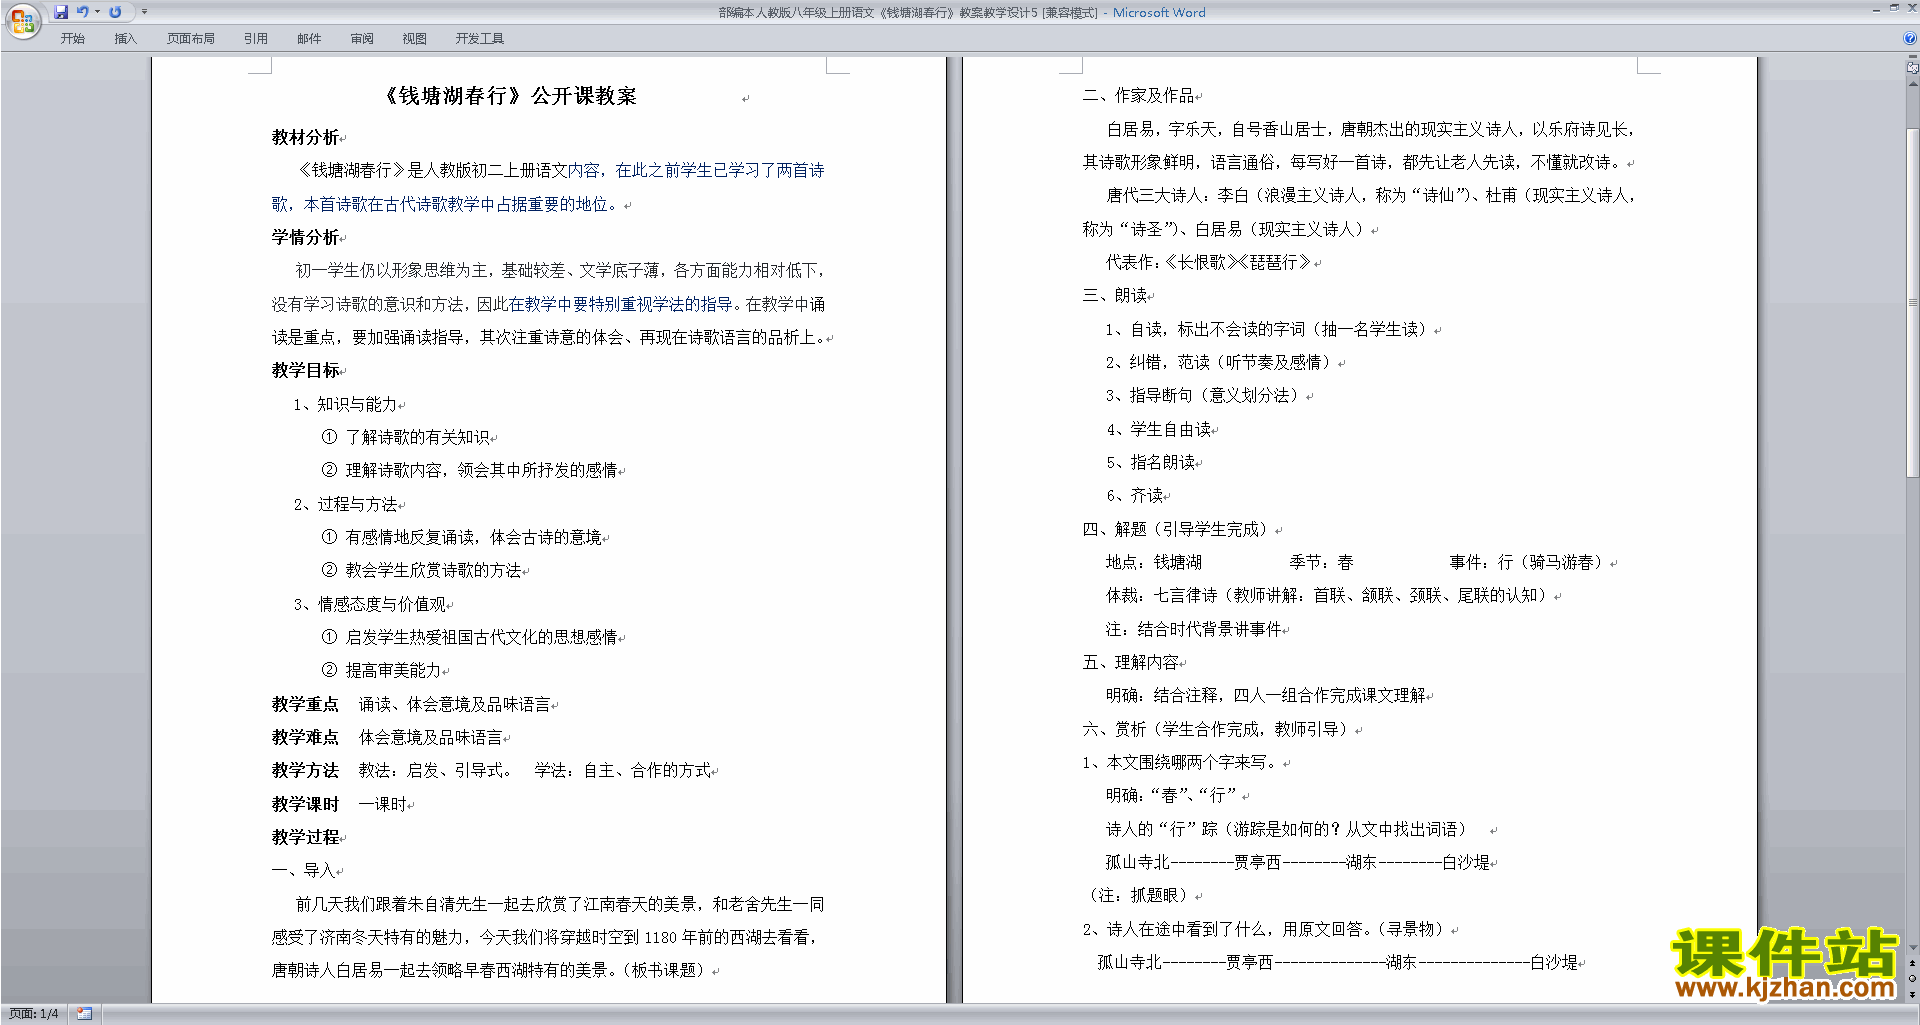The image size is (1920, 1025).
Task: Click the page count 页面: 1/4 in status bar
Action: coord(34,1014)
